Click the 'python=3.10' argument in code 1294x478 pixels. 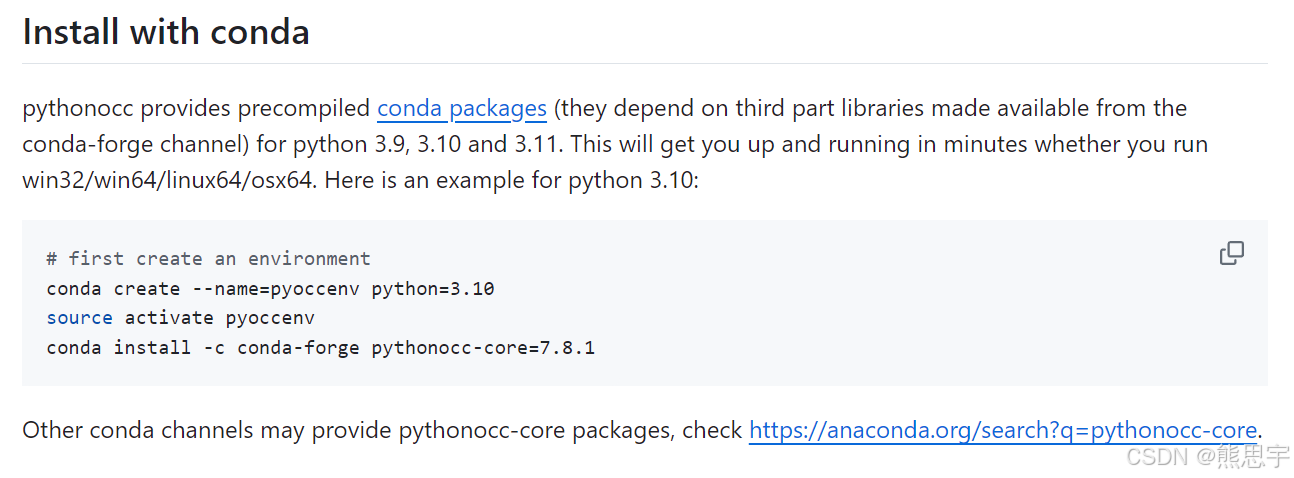(x=433, y=289)
